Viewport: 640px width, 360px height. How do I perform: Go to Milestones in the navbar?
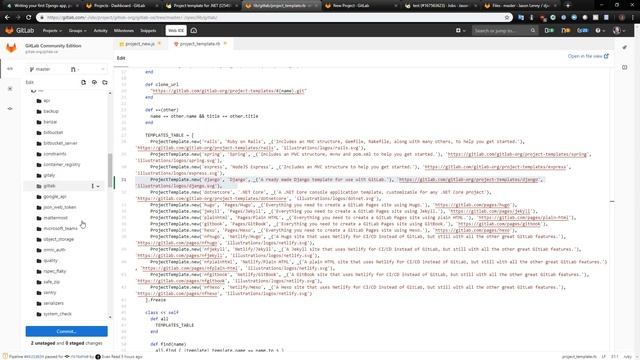coord(124,31)
